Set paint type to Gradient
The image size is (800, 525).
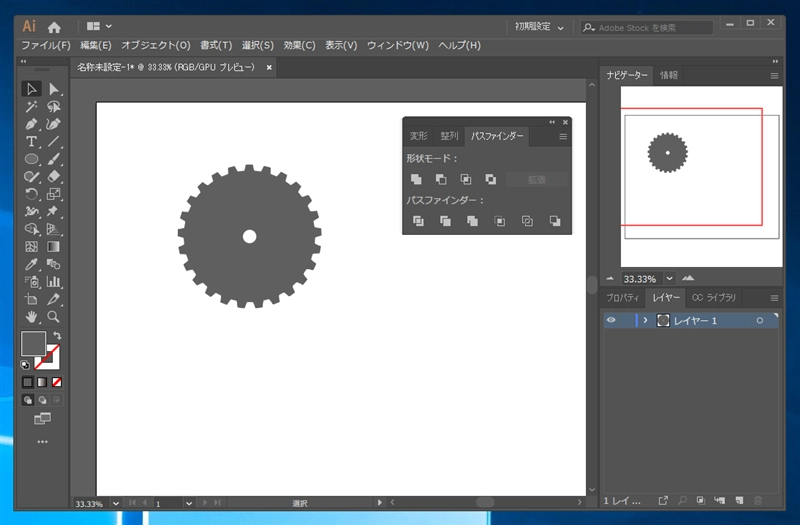(42, 382)
